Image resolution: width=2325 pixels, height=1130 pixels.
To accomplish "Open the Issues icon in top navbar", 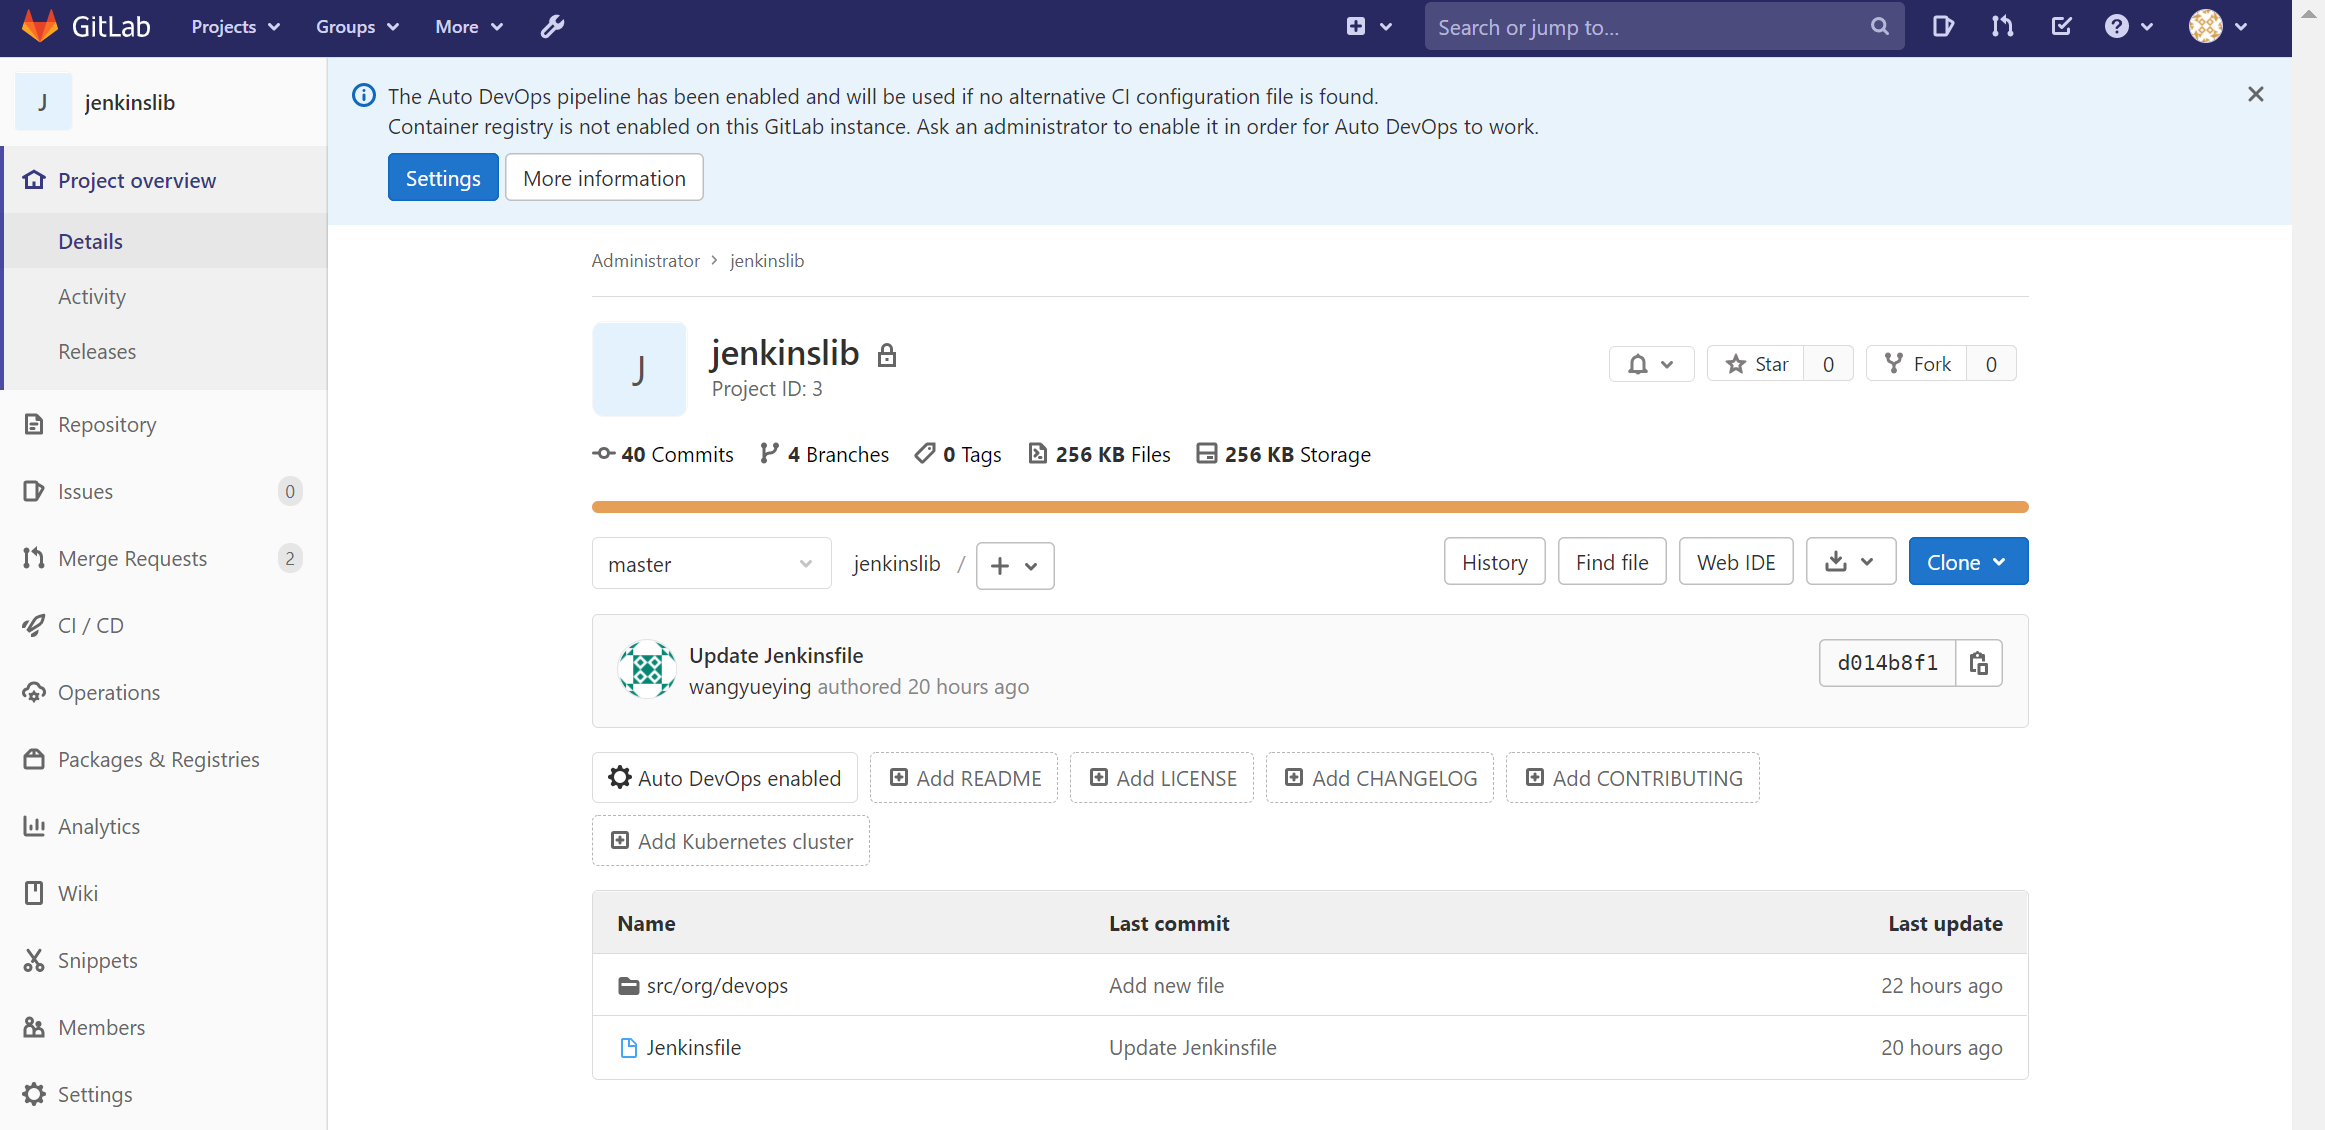I will (x=1942, y=27).
